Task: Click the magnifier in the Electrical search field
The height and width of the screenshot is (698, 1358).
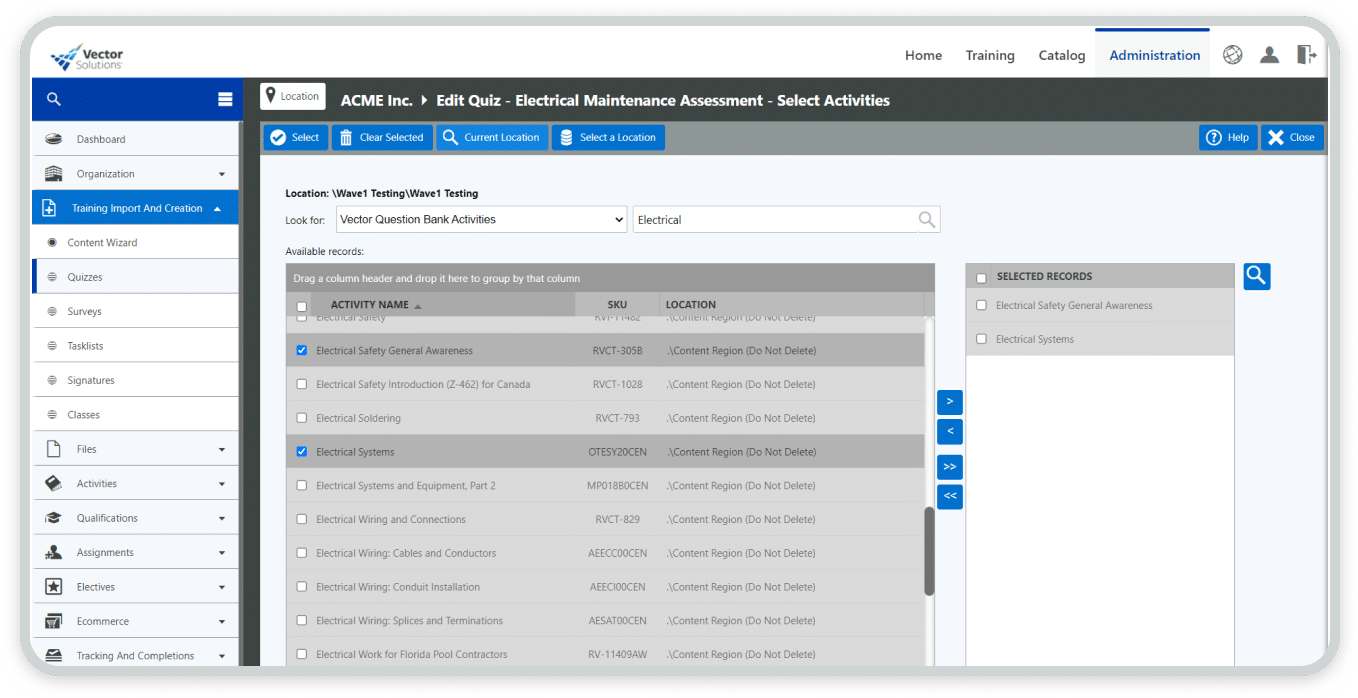Action: 927,220
